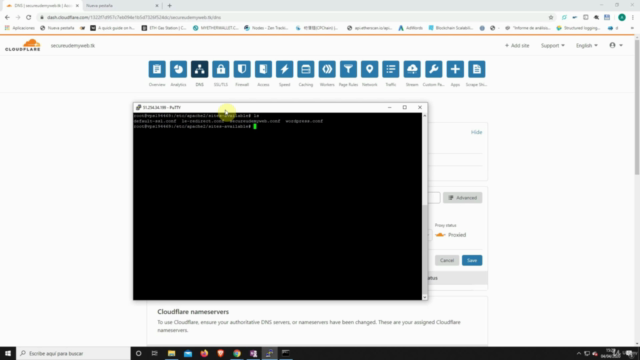This screenshot has width=640, height=360.
Task: Open the Support dropdown menu
Action: [553, 46]
